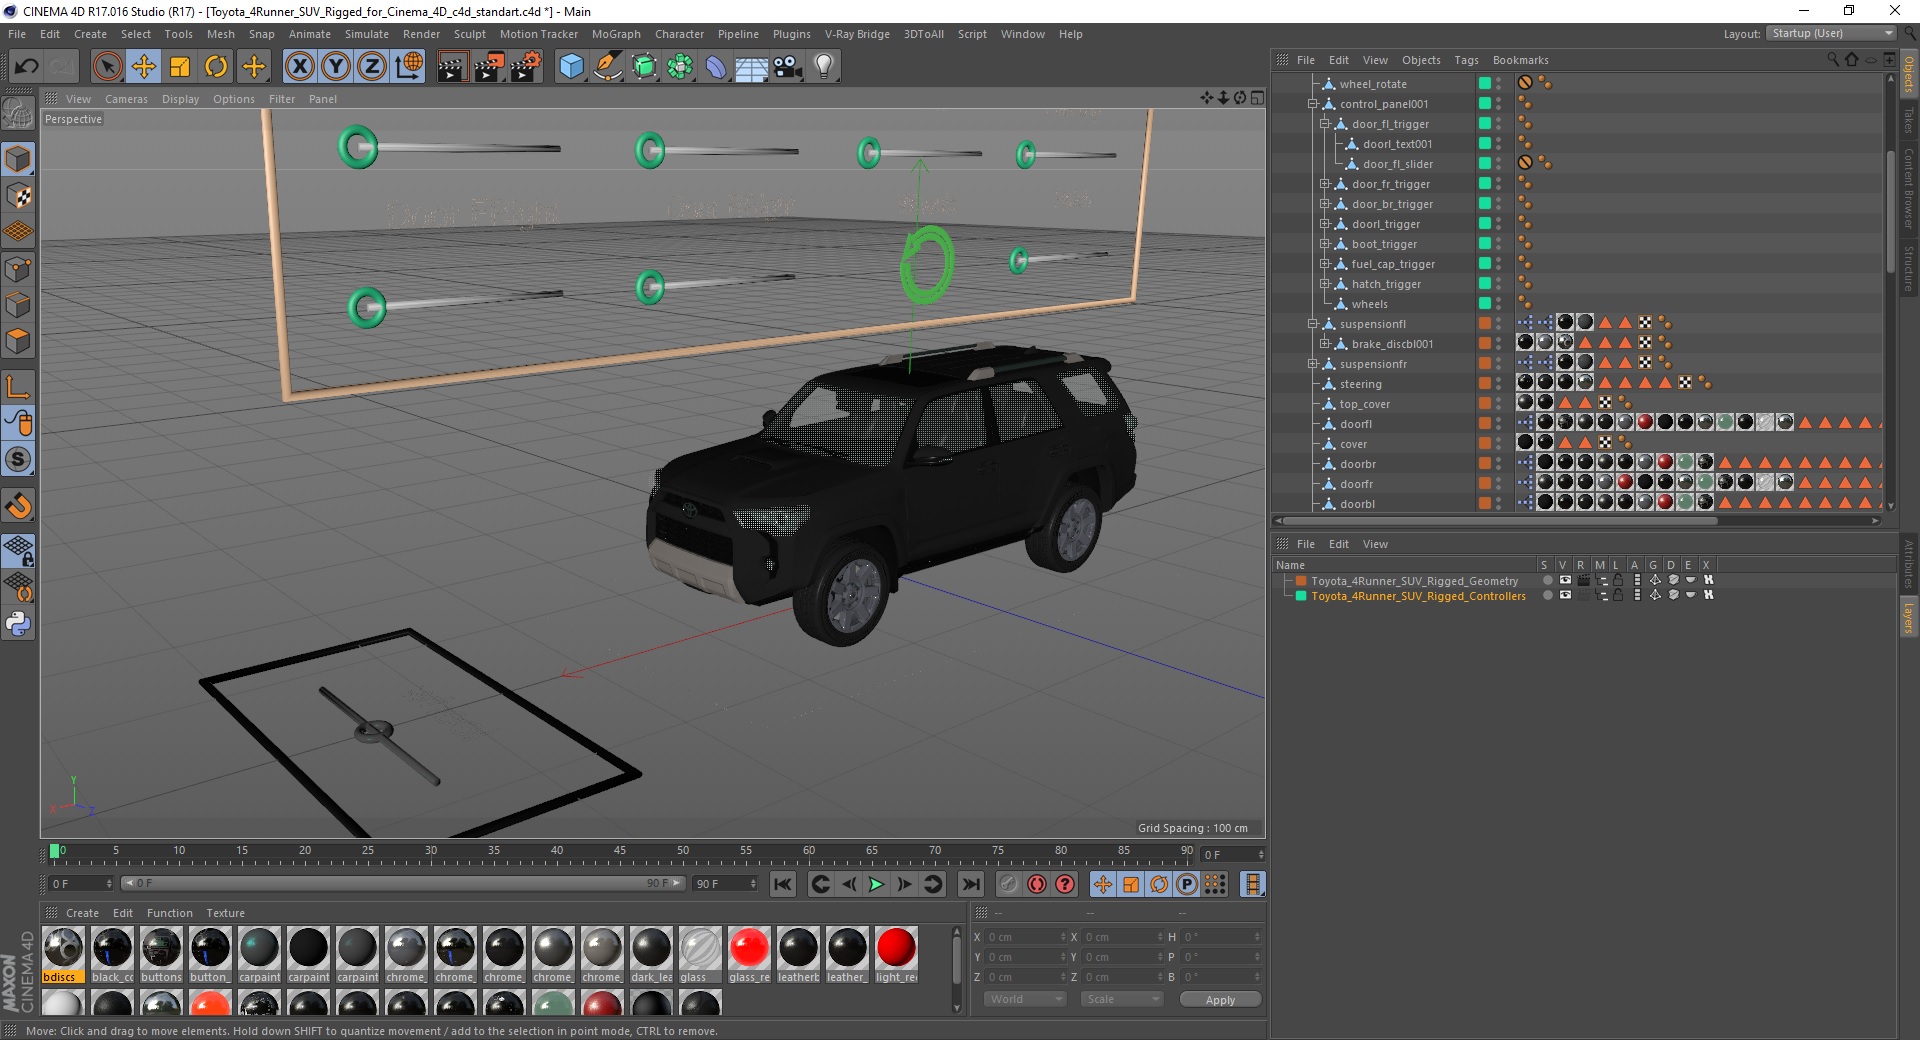This screenshot has height=1040, width=1920.
Task: Toggle view eye for Rigged_Controllers layer
Action: pos(1565,595)
